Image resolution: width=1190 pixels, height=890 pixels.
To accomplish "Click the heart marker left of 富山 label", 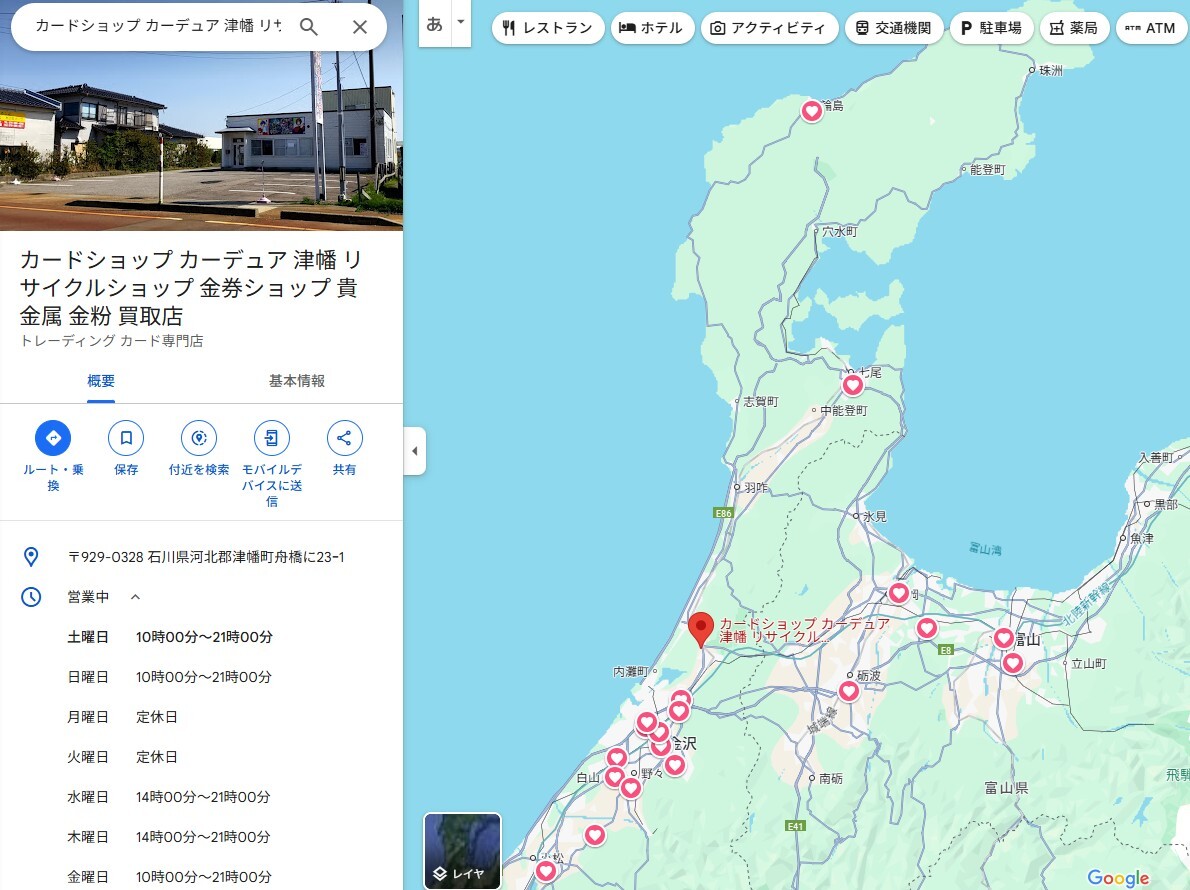I will coord(1003,638).
